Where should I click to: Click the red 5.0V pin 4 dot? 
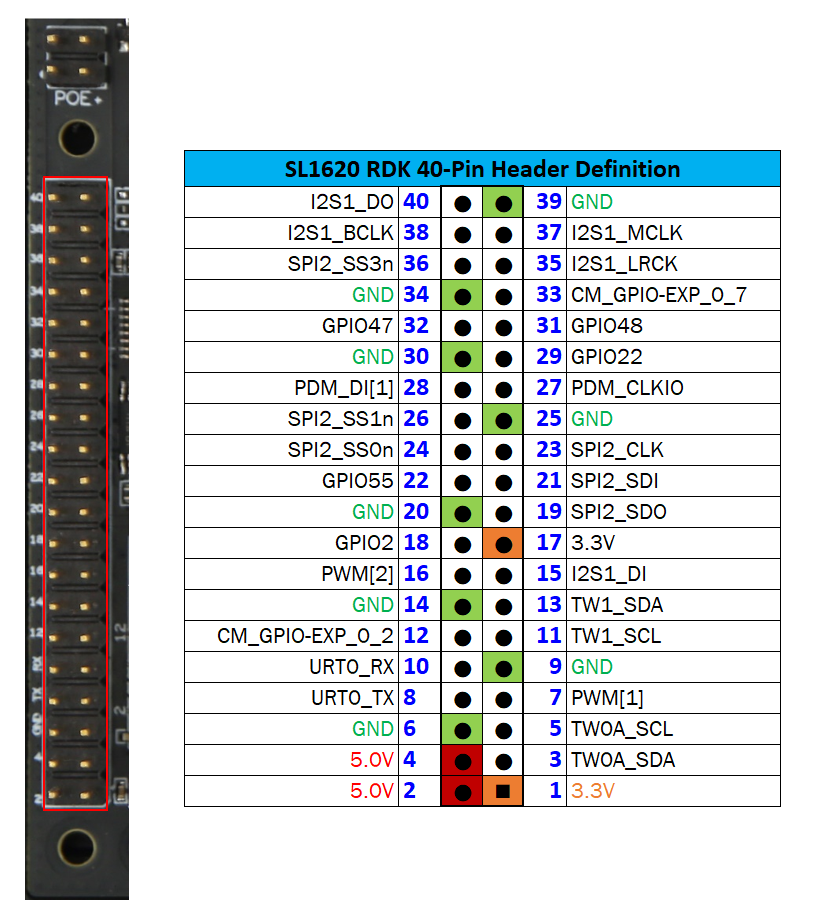(462, 760)
